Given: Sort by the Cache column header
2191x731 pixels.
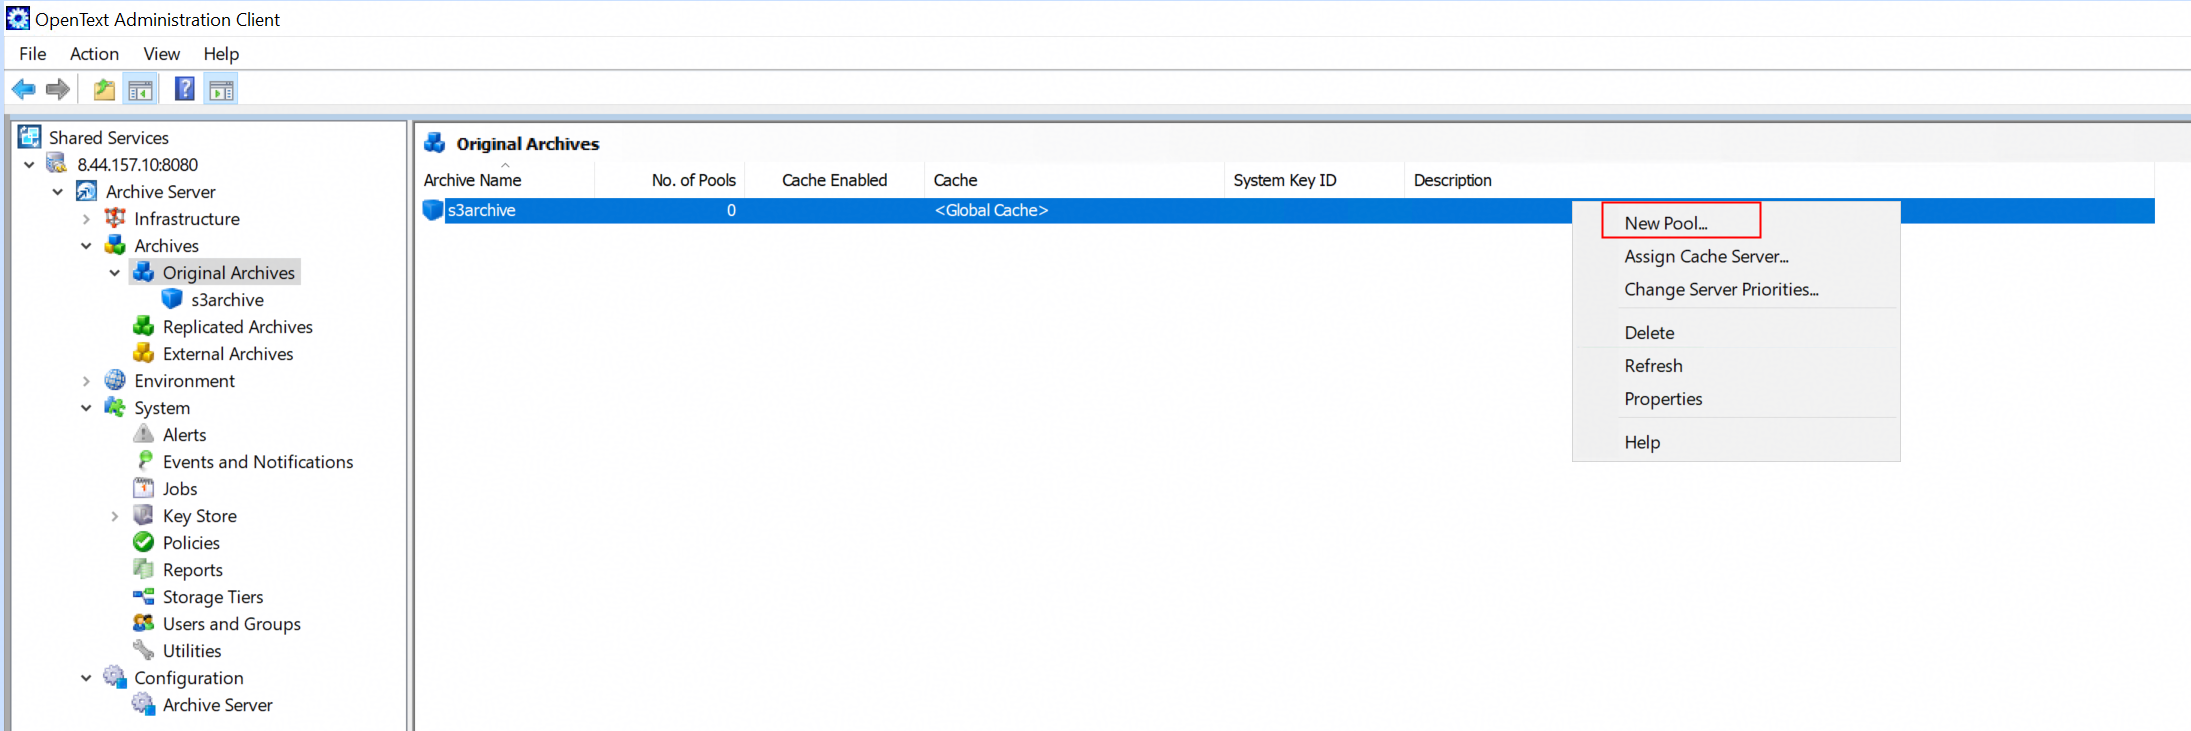Looking at the screenshot, I should (1075, 180).
